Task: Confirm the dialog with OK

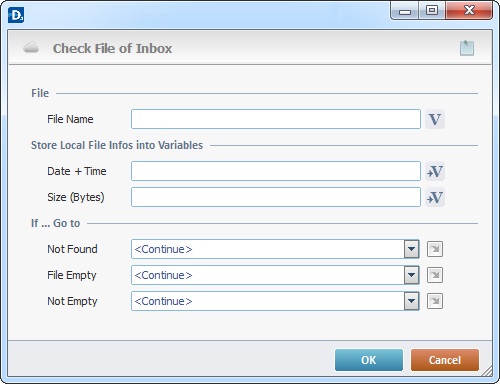Action: click(x=369, y=360)
